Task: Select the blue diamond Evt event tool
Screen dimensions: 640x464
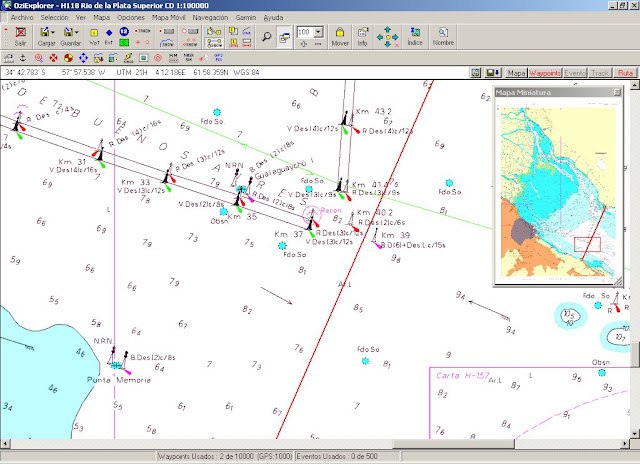Action: (109, 33)
